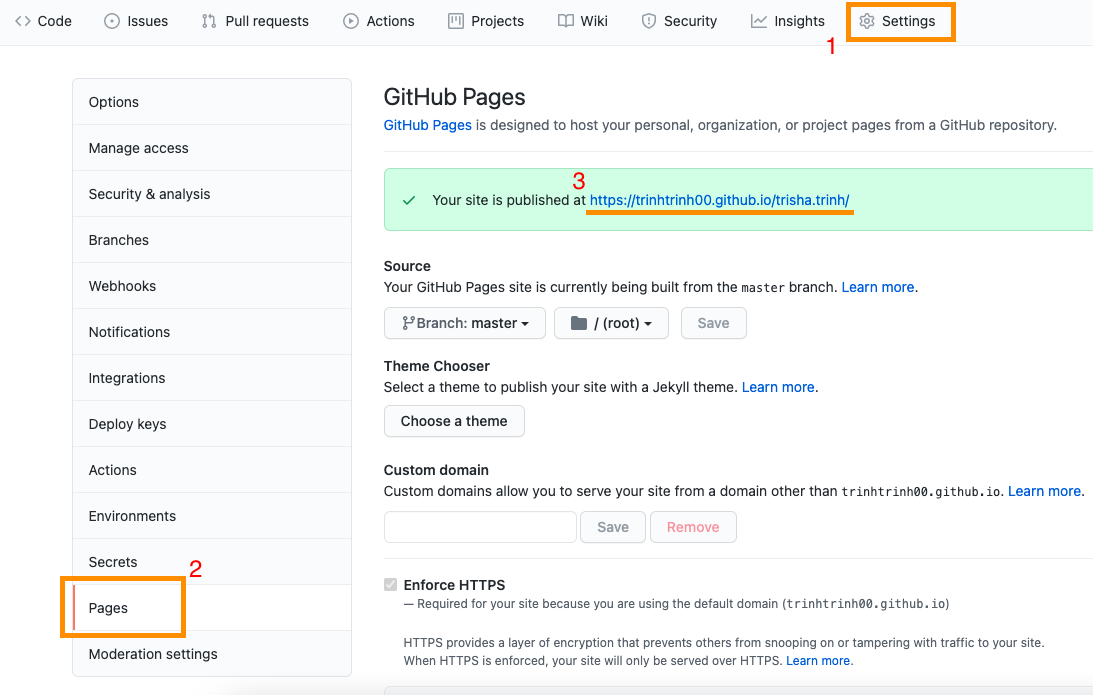The width and height of the screenshot is (1093, 695).
Task: Click the Wiki book icon
Action: click(x=565, y=21)
